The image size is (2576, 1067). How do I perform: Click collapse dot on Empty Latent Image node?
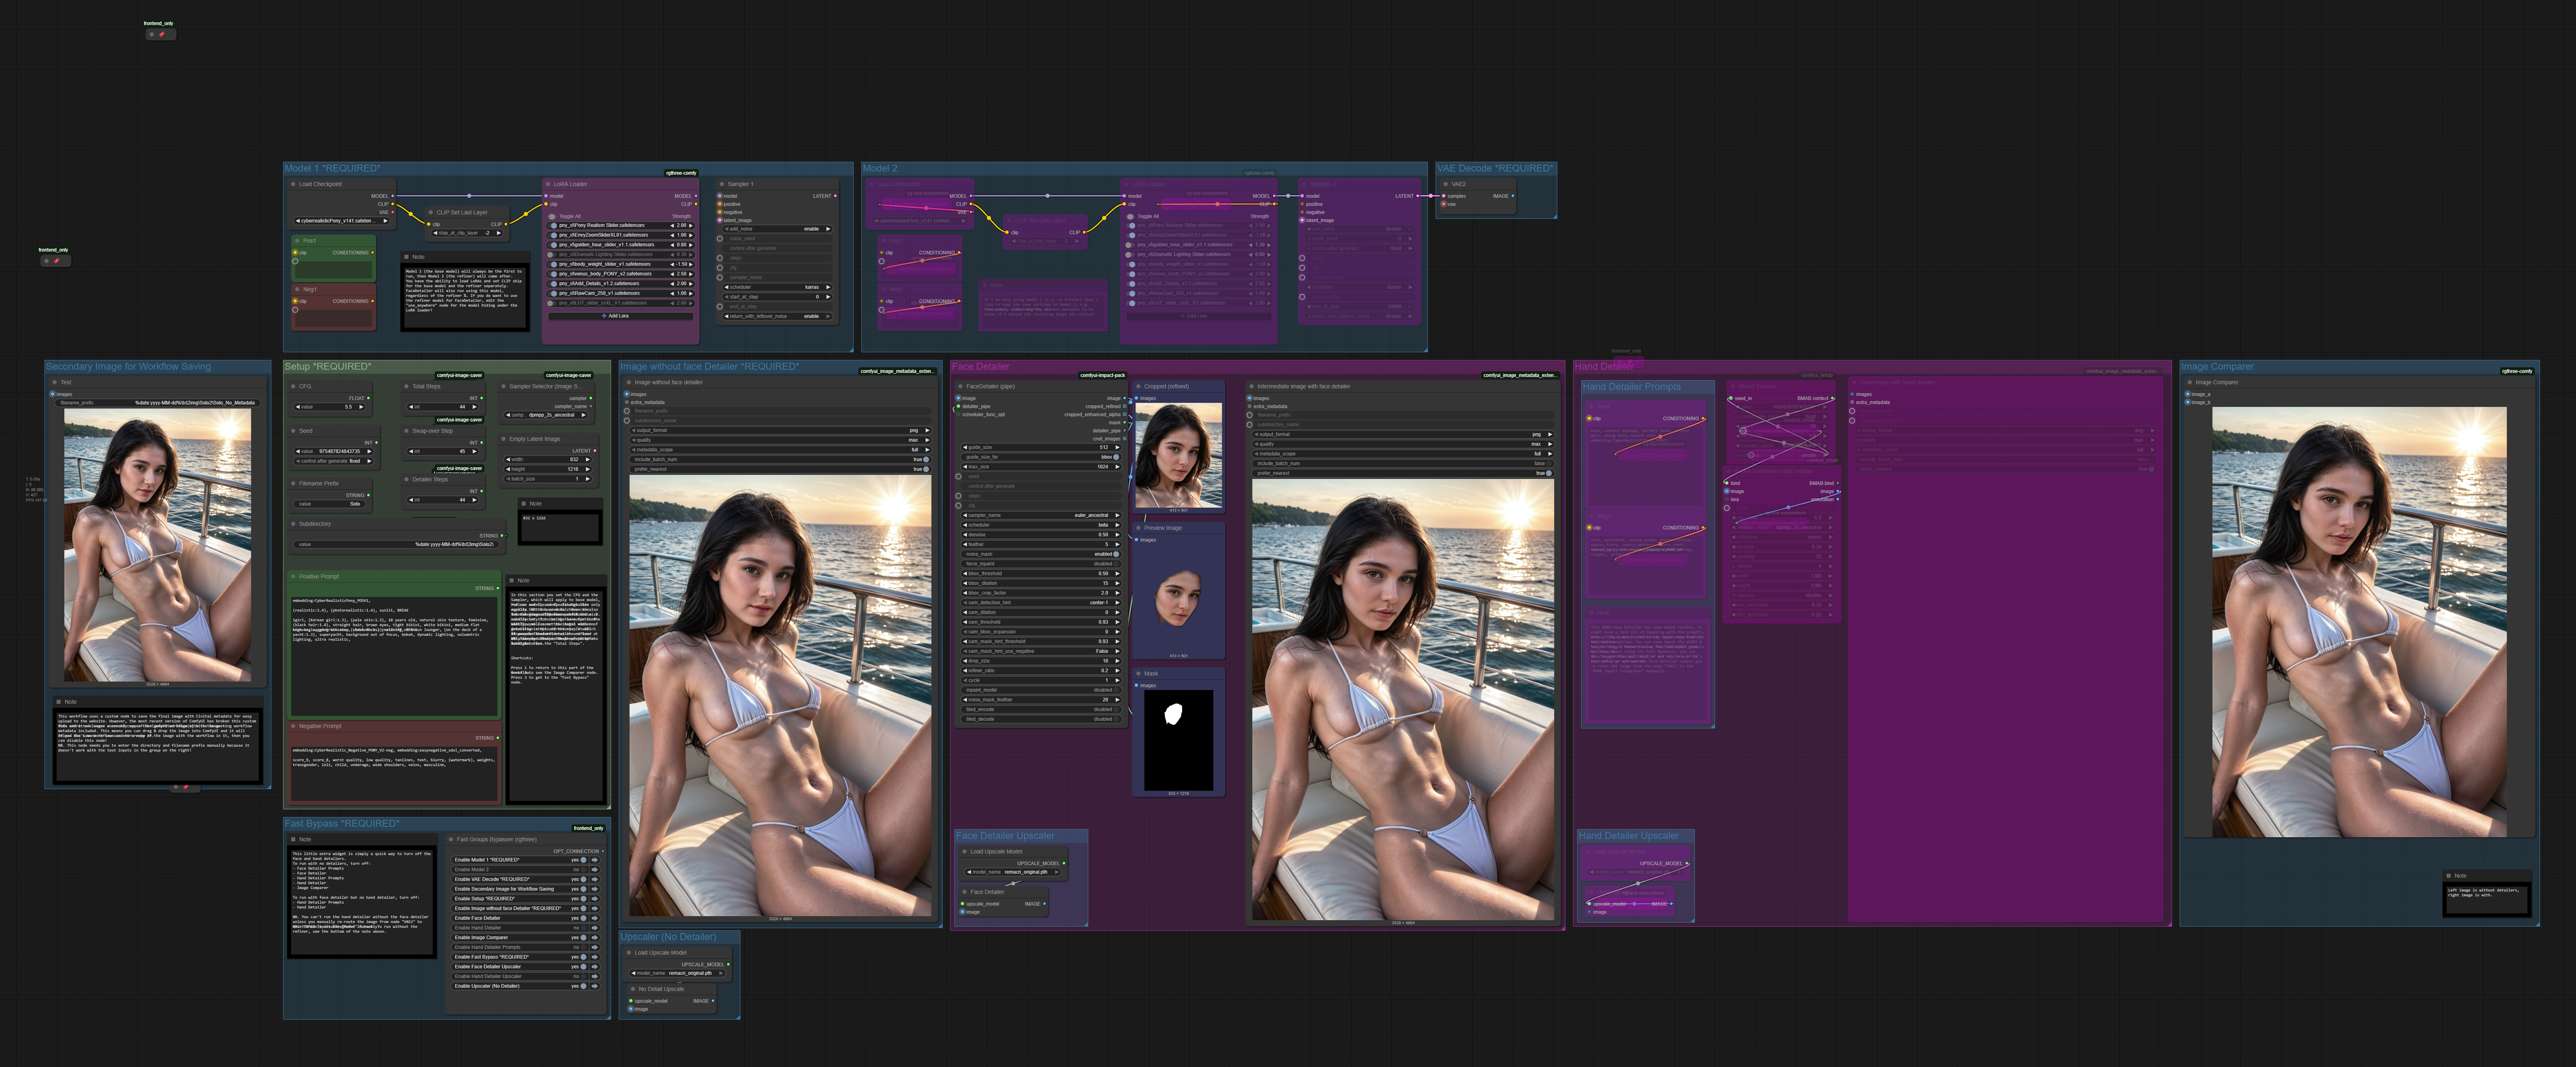point(503,439)
